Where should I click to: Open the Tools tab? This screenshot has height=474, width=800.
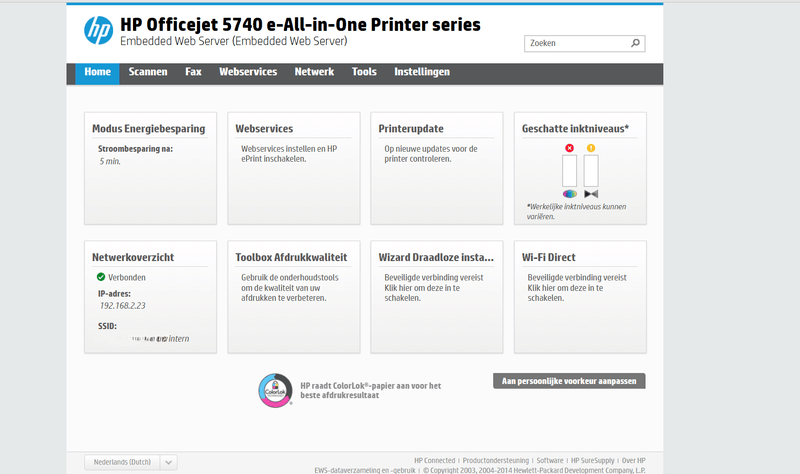(x=364, y=72)
